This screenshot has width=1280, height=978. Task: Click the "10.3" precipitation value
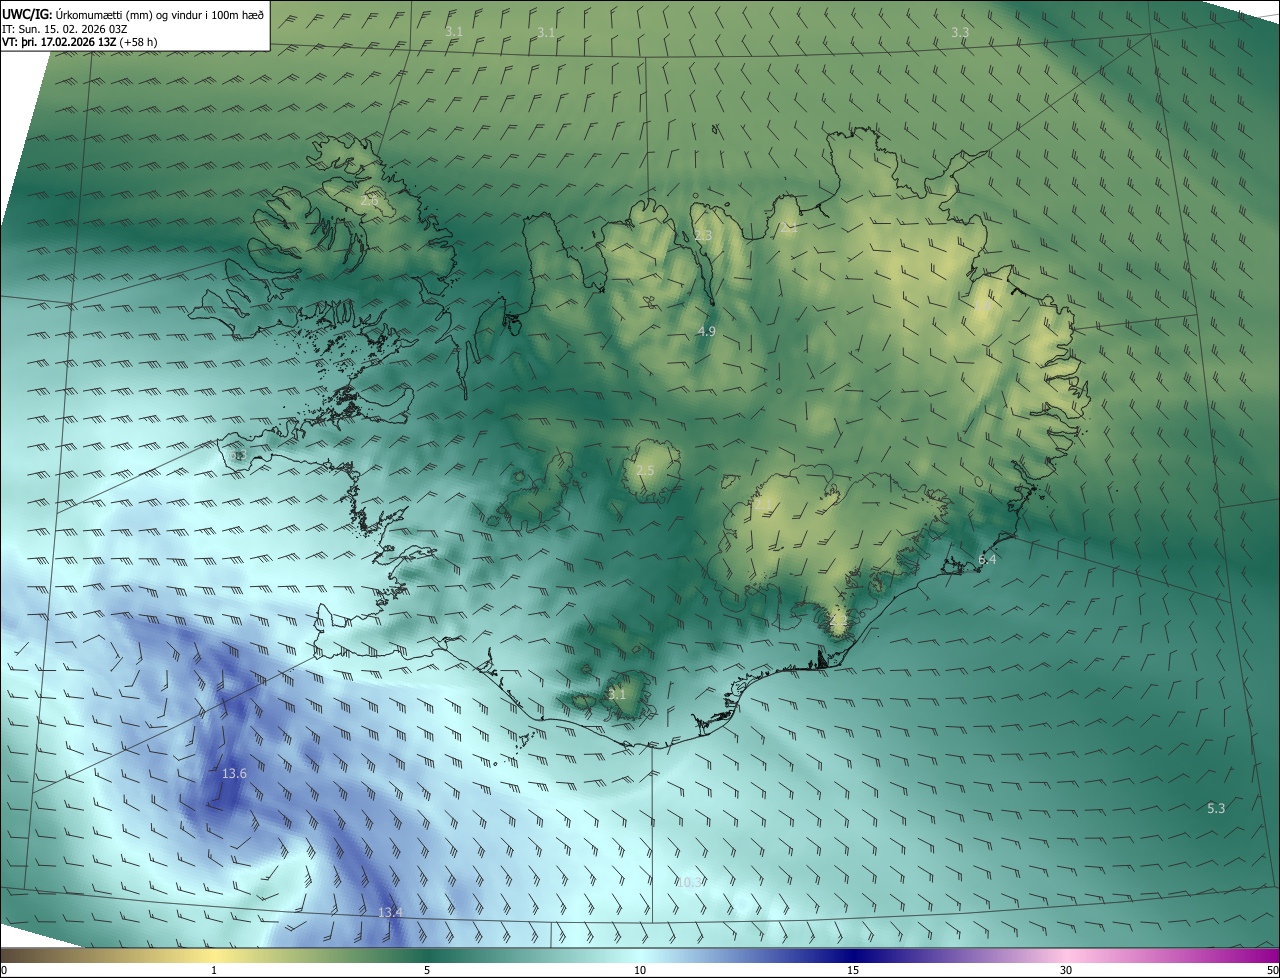pos(690,882)
